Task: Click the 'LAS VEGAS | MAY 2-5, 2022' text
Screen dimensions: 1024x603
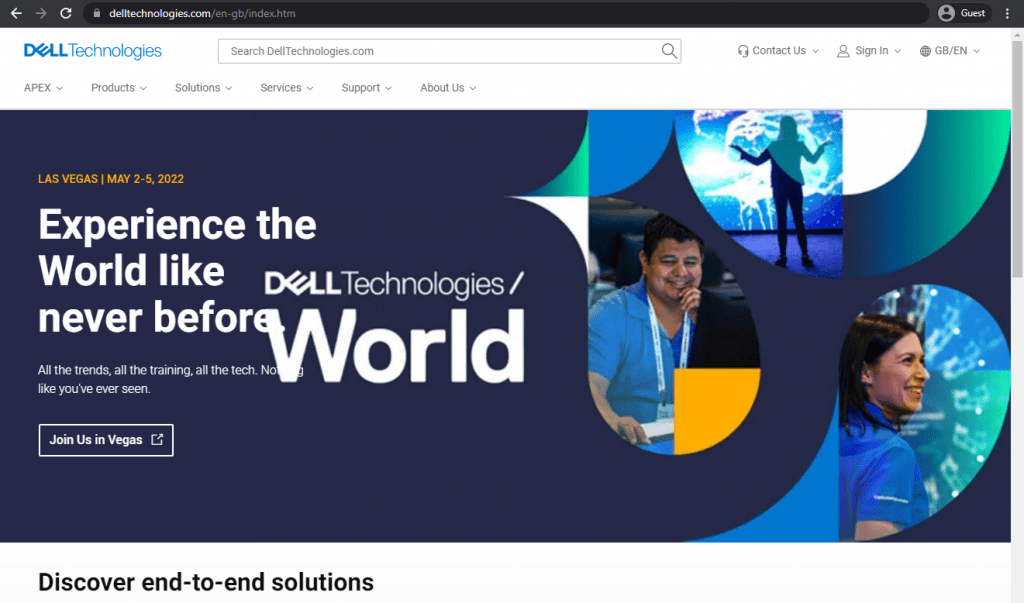Action: pos(111,179)
